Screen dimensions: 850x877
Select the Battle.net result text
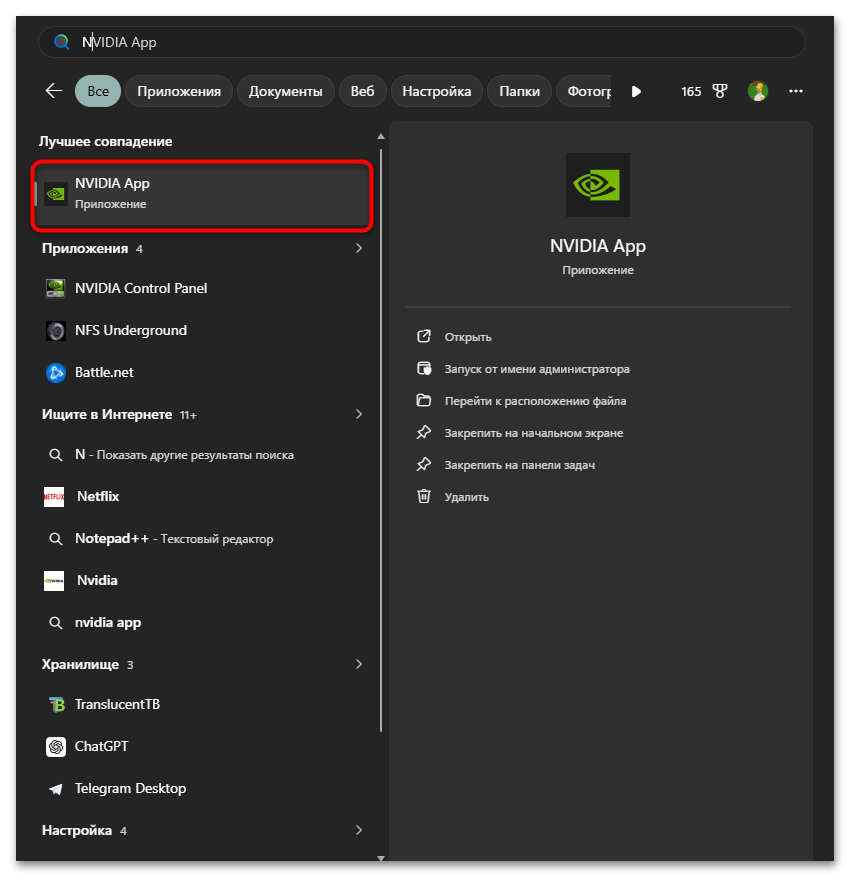[x=104, y=373]
